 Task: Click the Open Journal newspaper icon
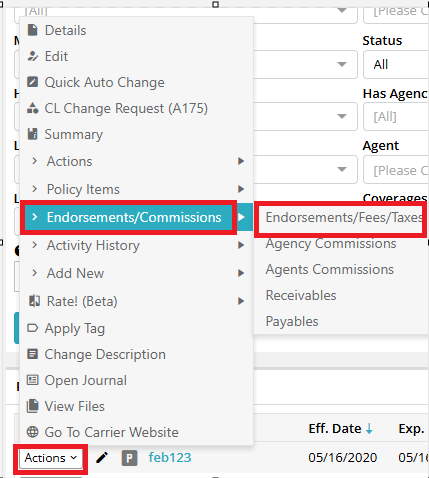(x=32, y=380)
